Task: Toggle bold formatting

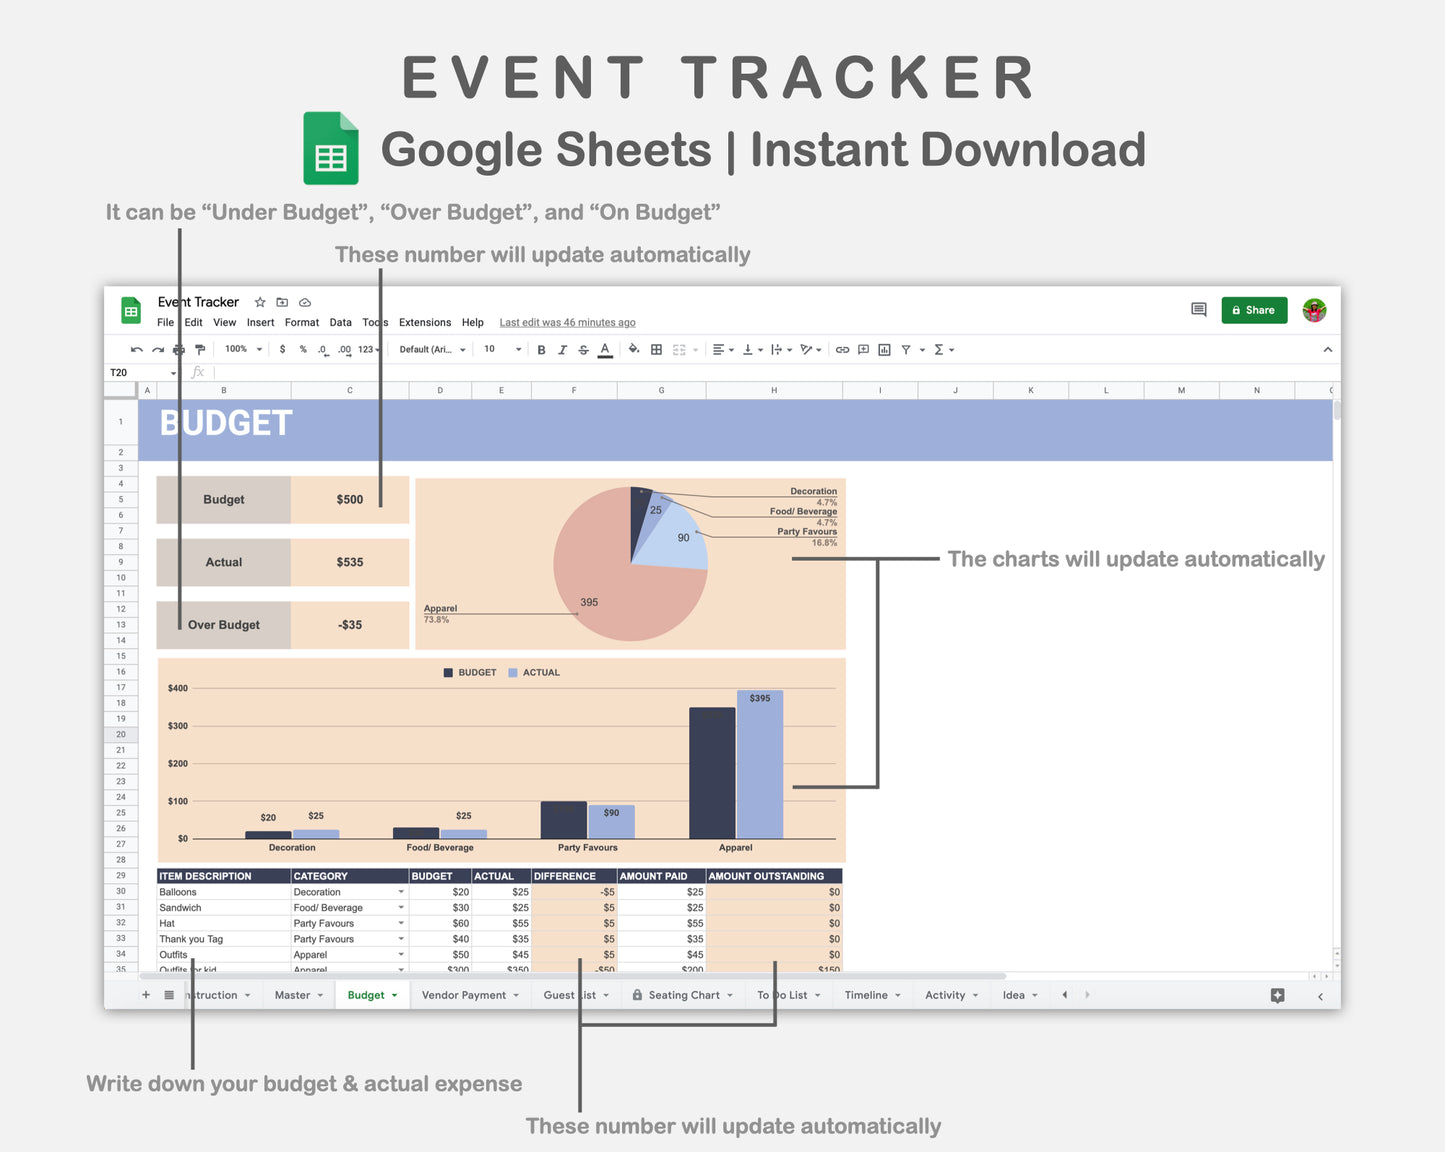Action: pyautogui.click(x=541, y=349)
